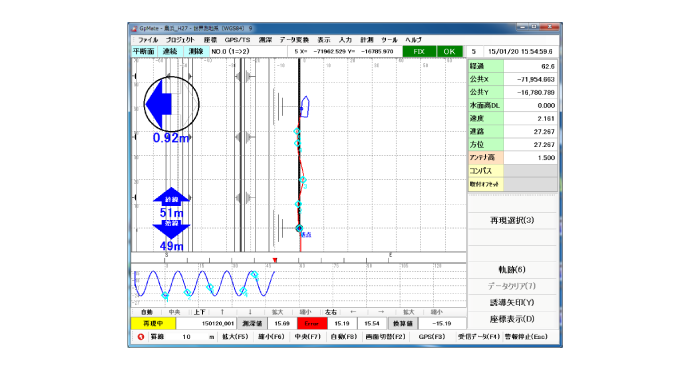Toggle the 平断面 view mode button
Screen dimensions: 690x370
coord(144,51)
